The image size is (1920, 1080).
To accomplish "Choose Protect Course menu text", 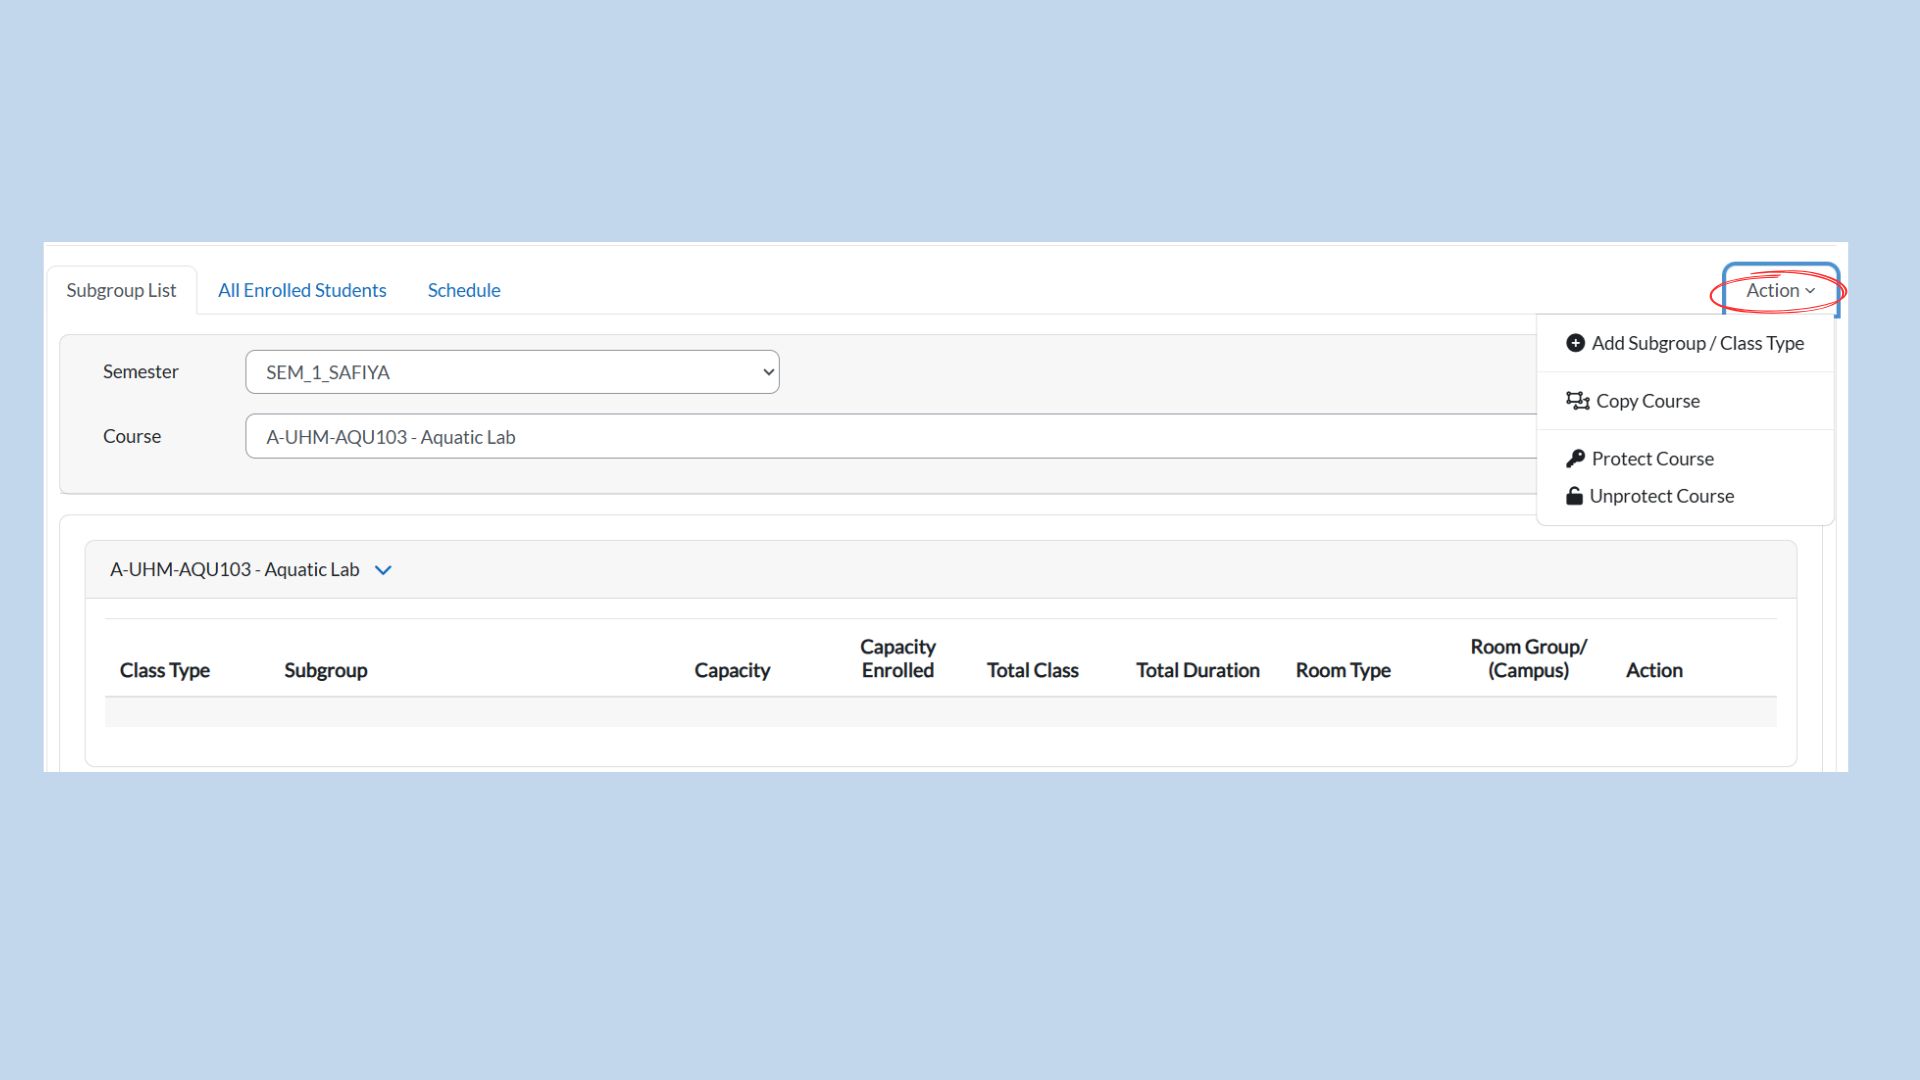I will point(1652,459).
